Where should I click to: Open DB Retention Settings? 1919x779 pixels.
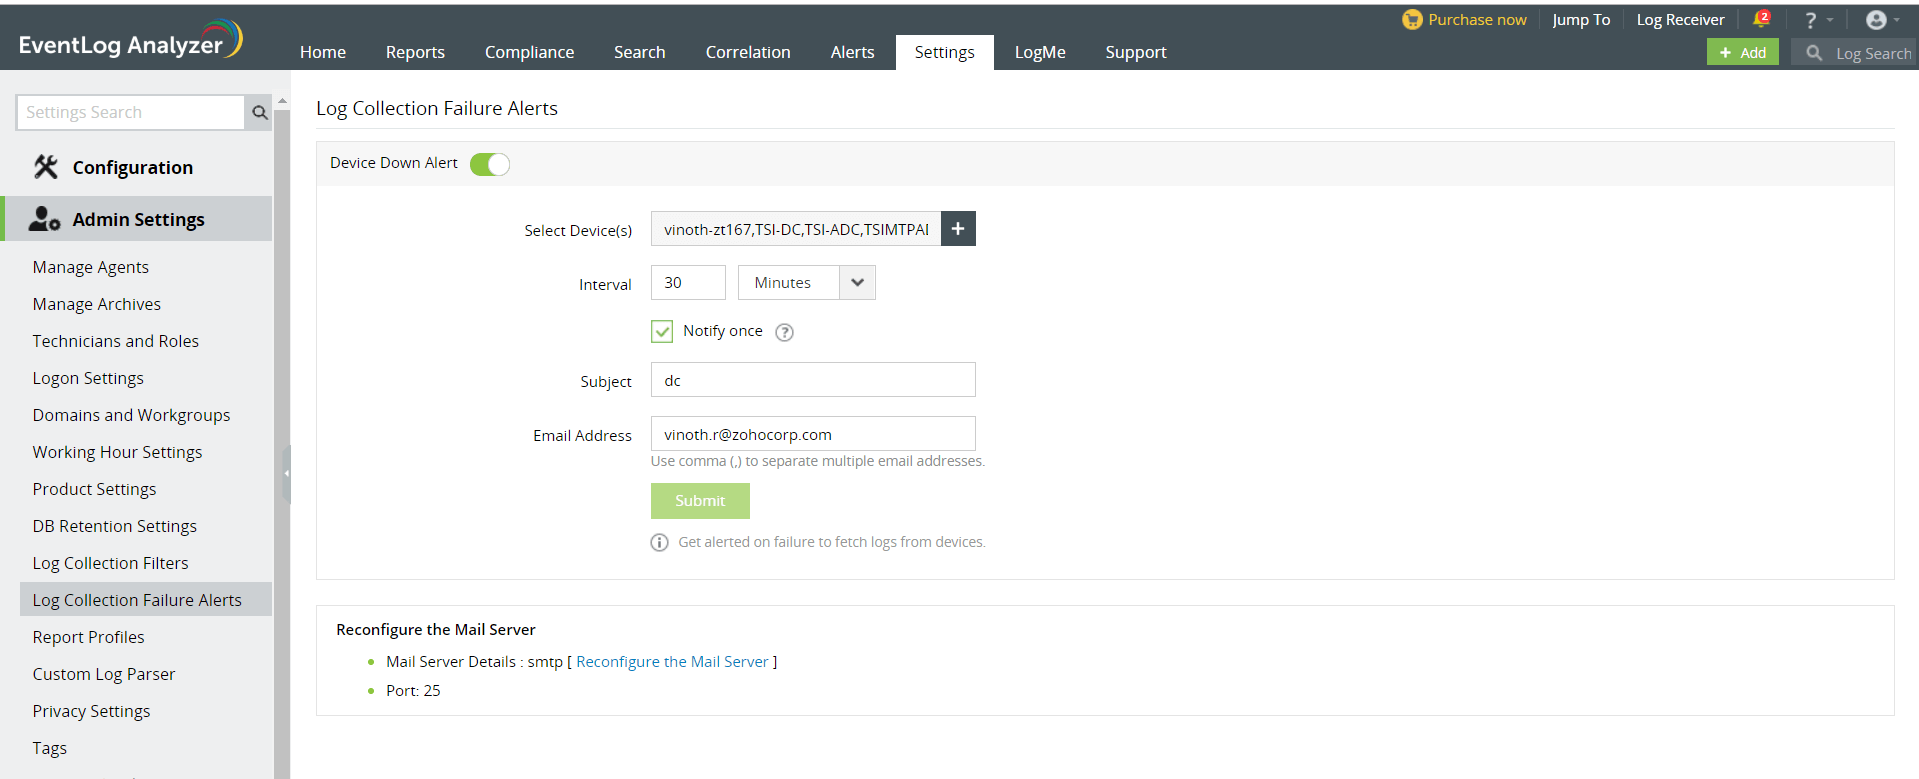click(x=115, y=526)
